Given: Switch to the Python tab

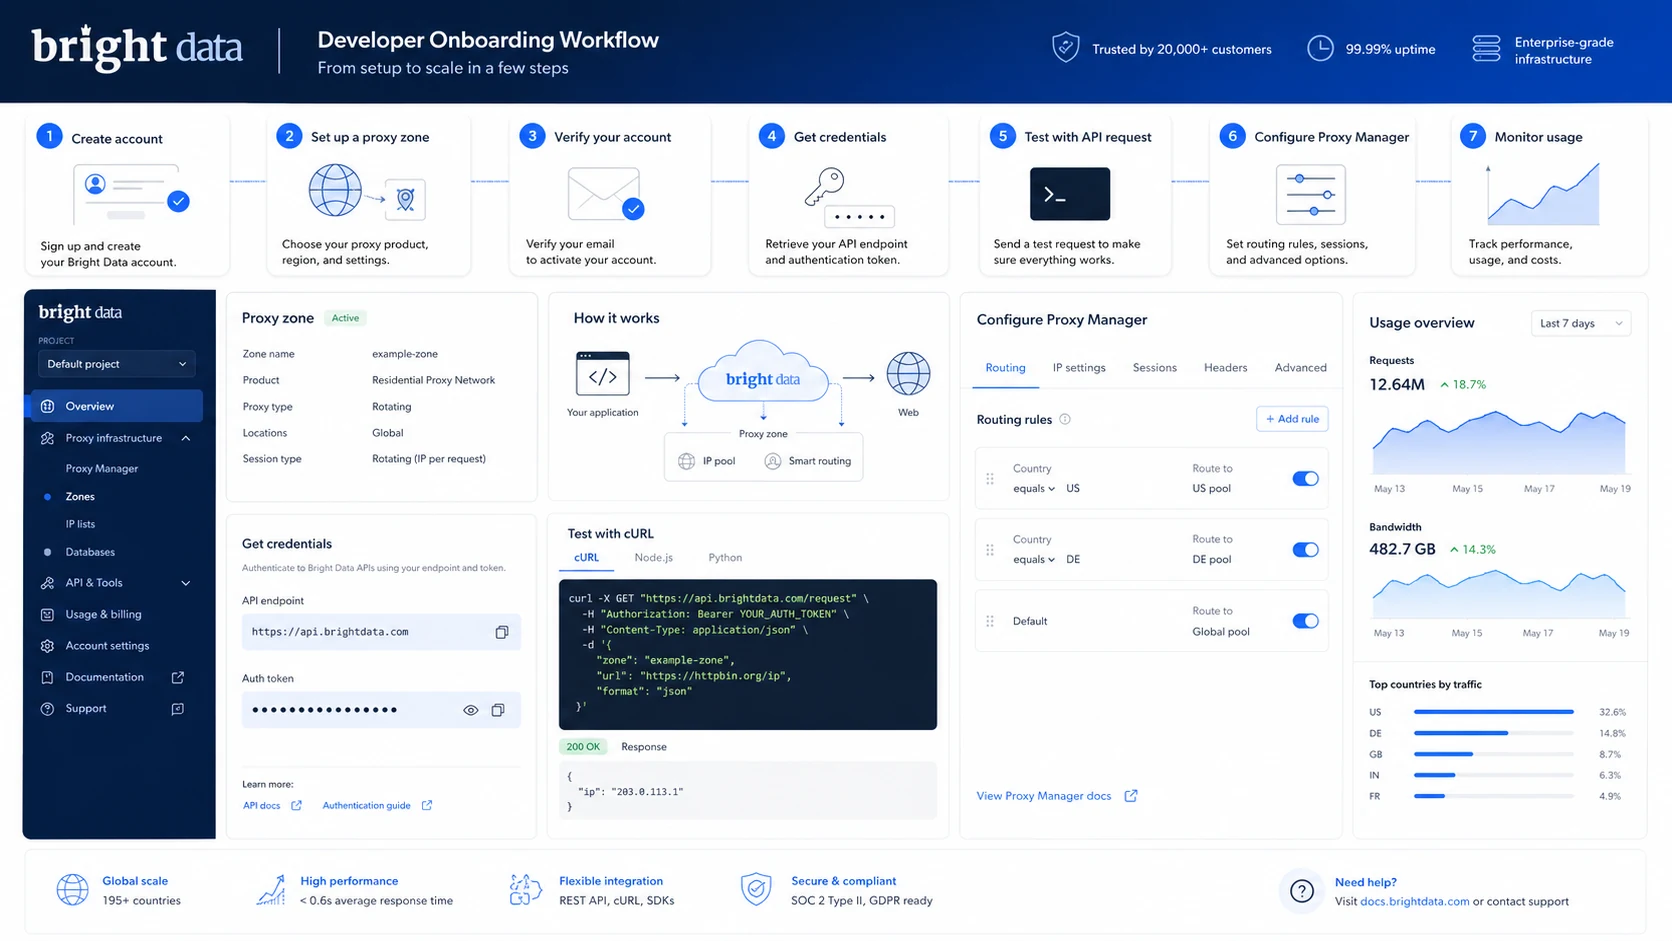Looking at the screenshot, I should 725,558.
